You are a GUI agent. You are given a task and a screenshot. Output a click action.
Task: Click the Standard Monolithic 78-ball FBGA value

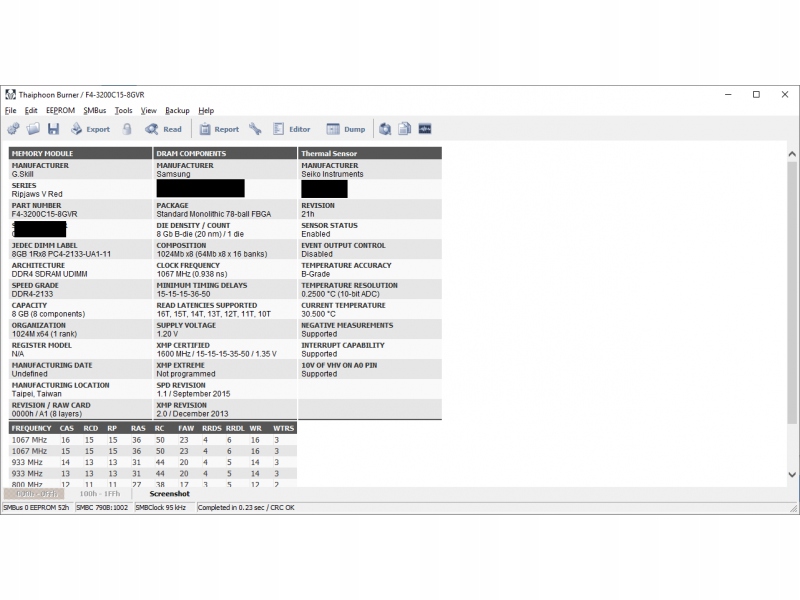(214, 214)
